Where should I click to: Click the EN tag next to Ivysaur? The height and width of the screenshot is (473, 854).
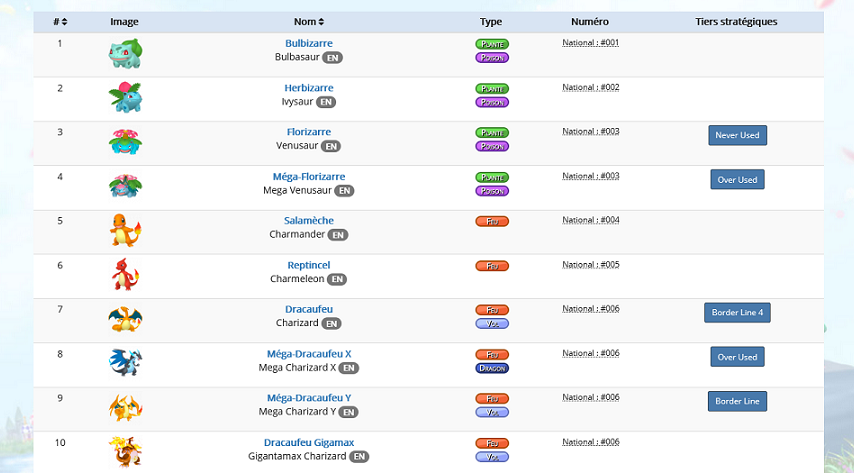click(326, 102)
